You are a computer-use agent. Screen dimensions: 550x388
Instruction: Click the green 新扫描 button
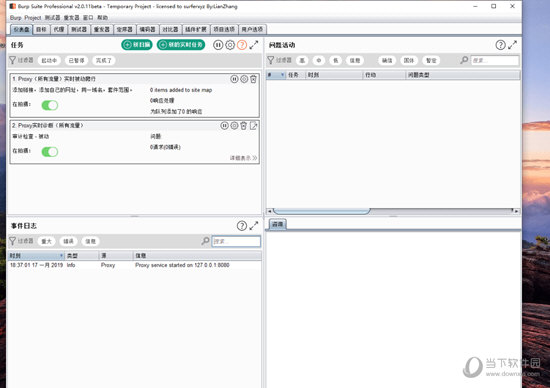[137, 45]
